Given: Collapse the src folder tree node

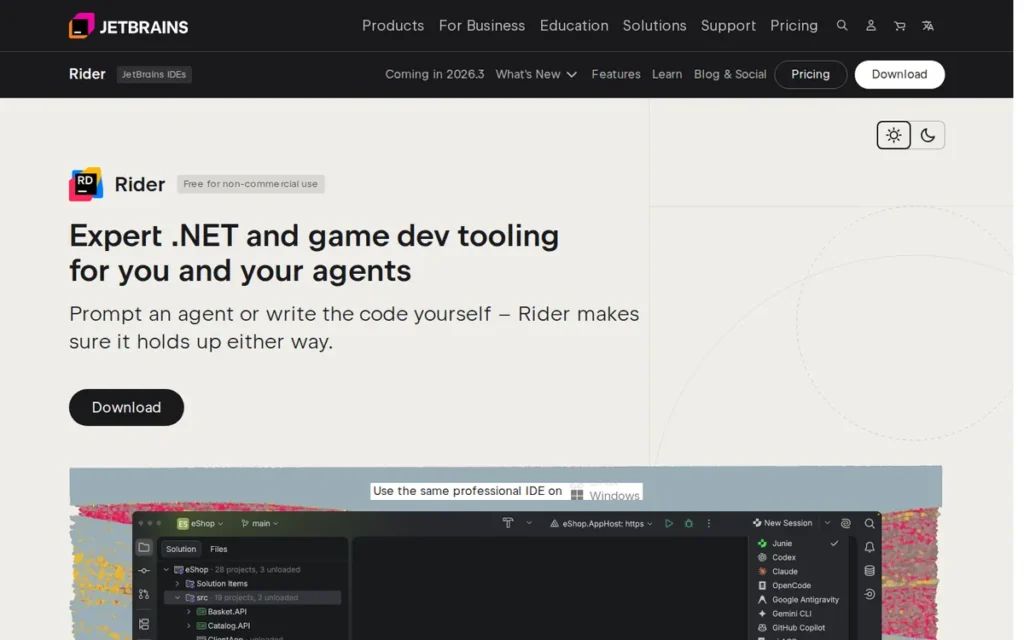Looking at the screenshot, I should pyautogui.click(x=177, y=598).
